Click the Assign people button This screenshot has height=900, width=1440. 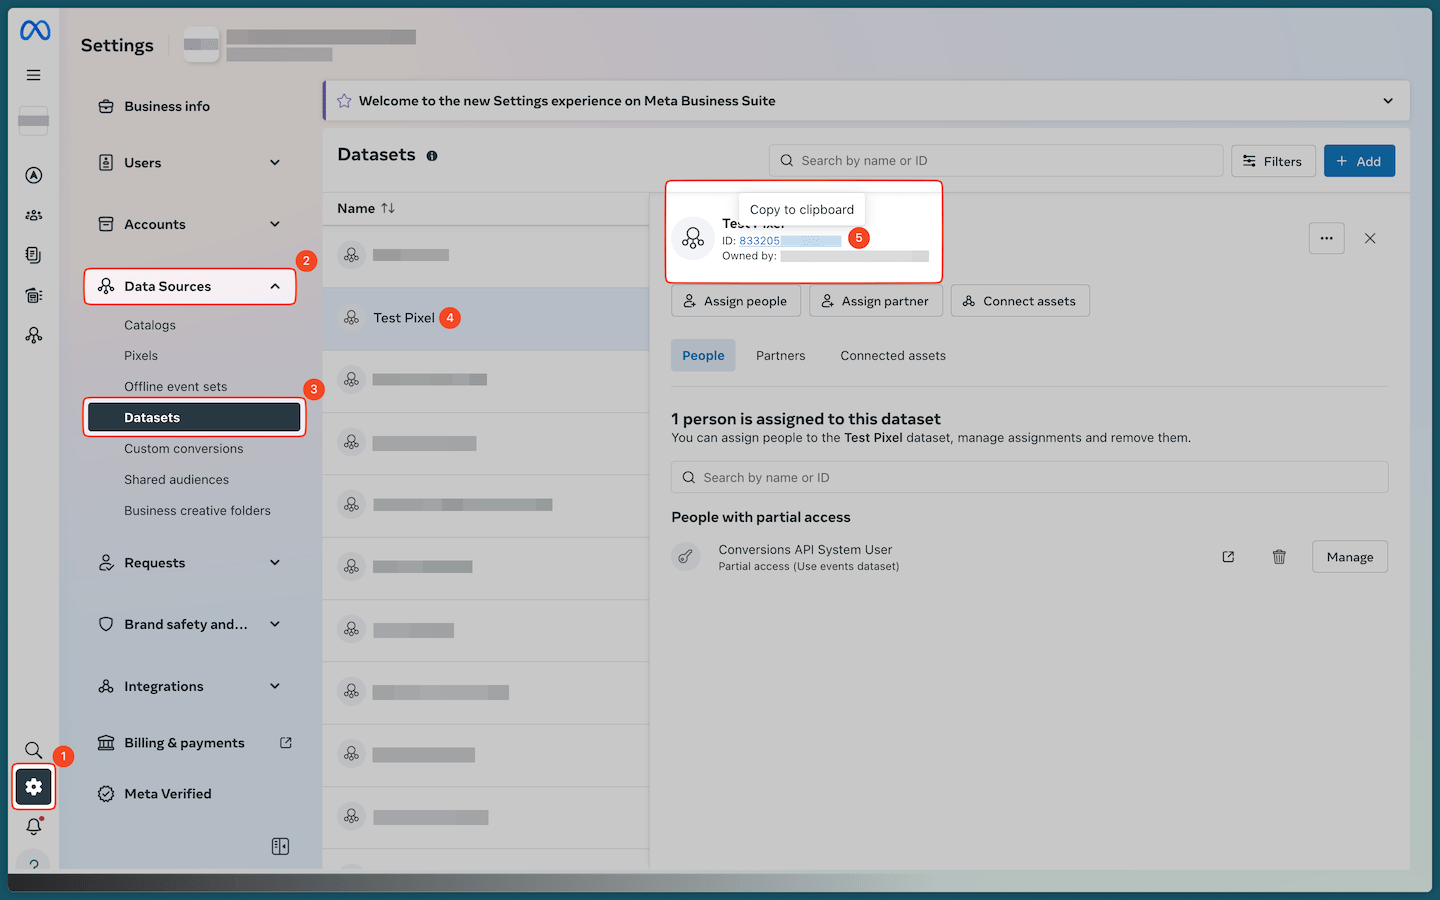[736, 300]
